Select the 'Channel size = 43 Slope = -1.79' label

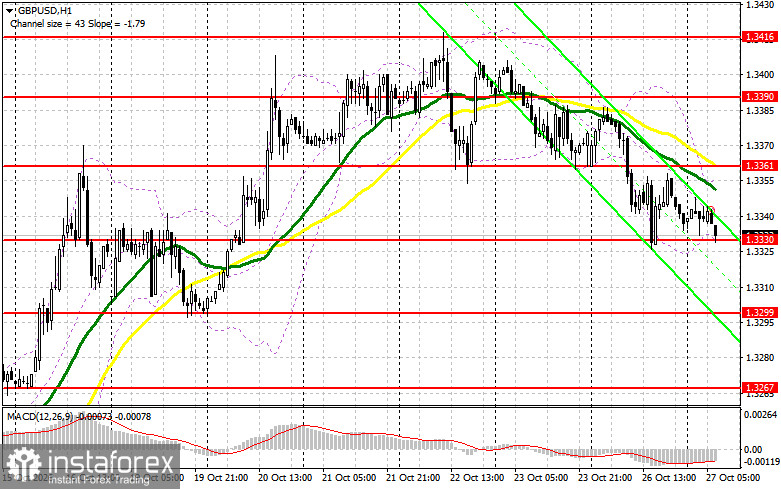(78, 23)
